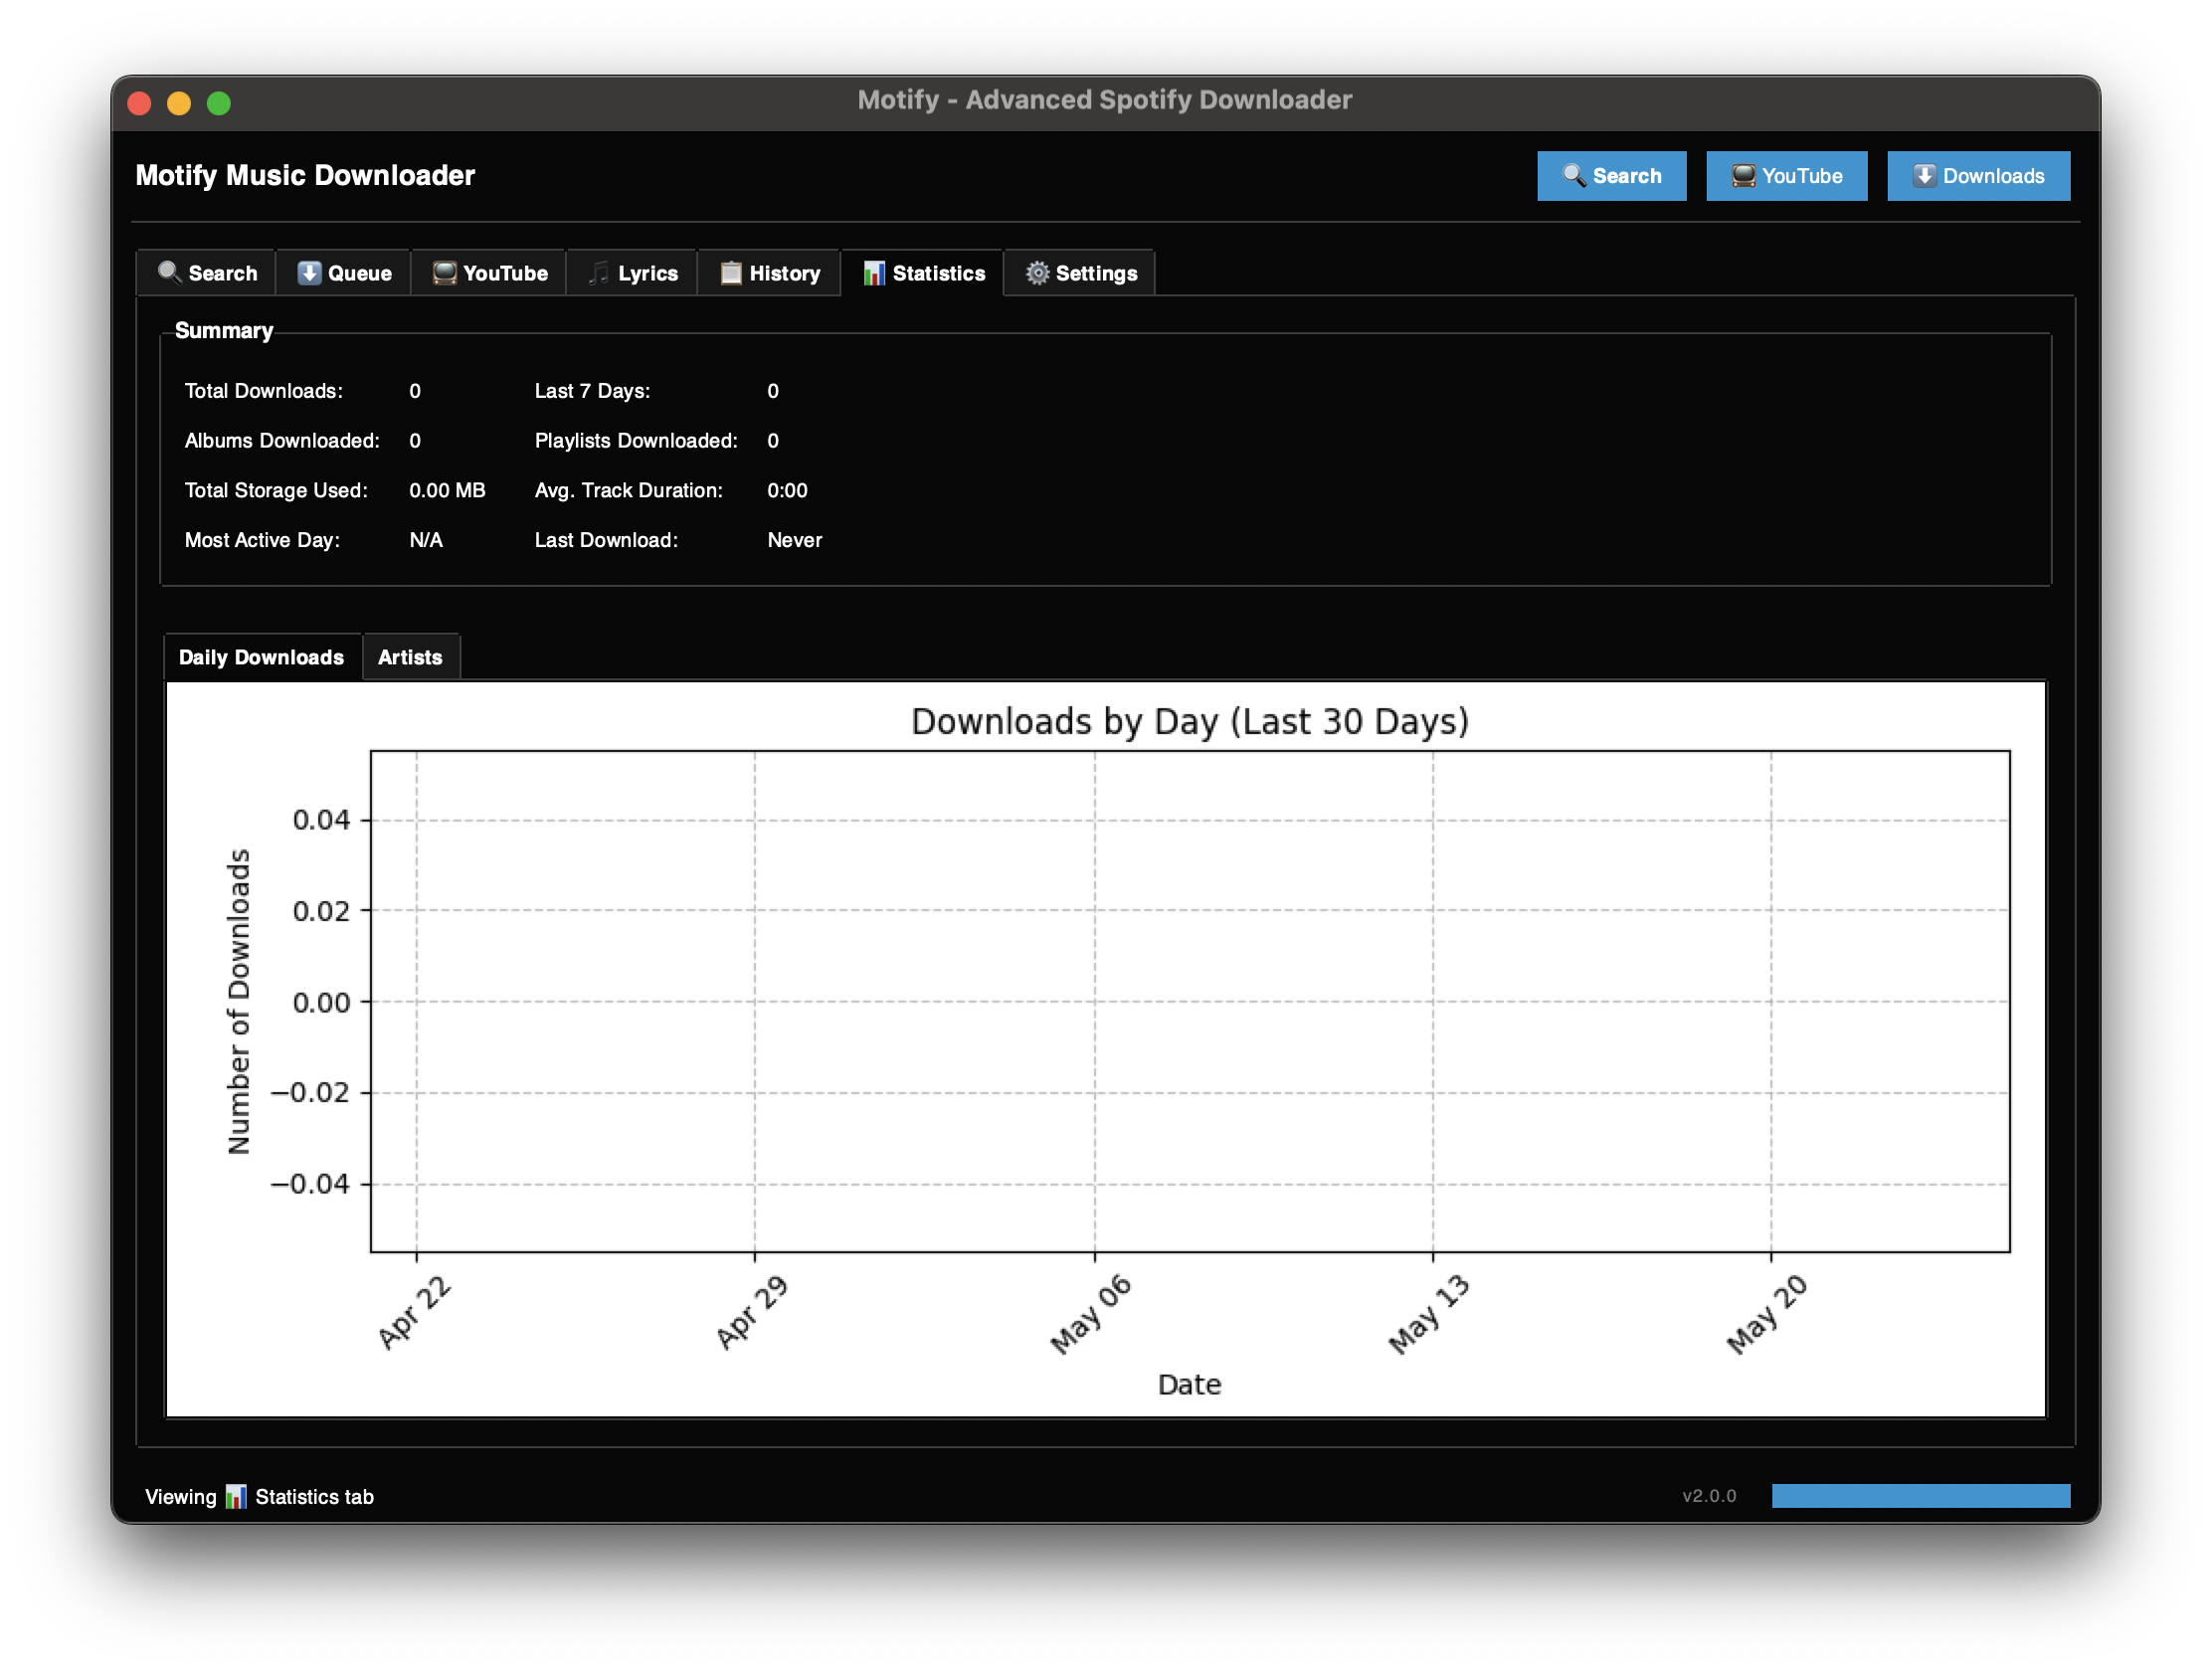
Task: Click the 'Number of Downloads' axis label
Action: click(238, 1001)
